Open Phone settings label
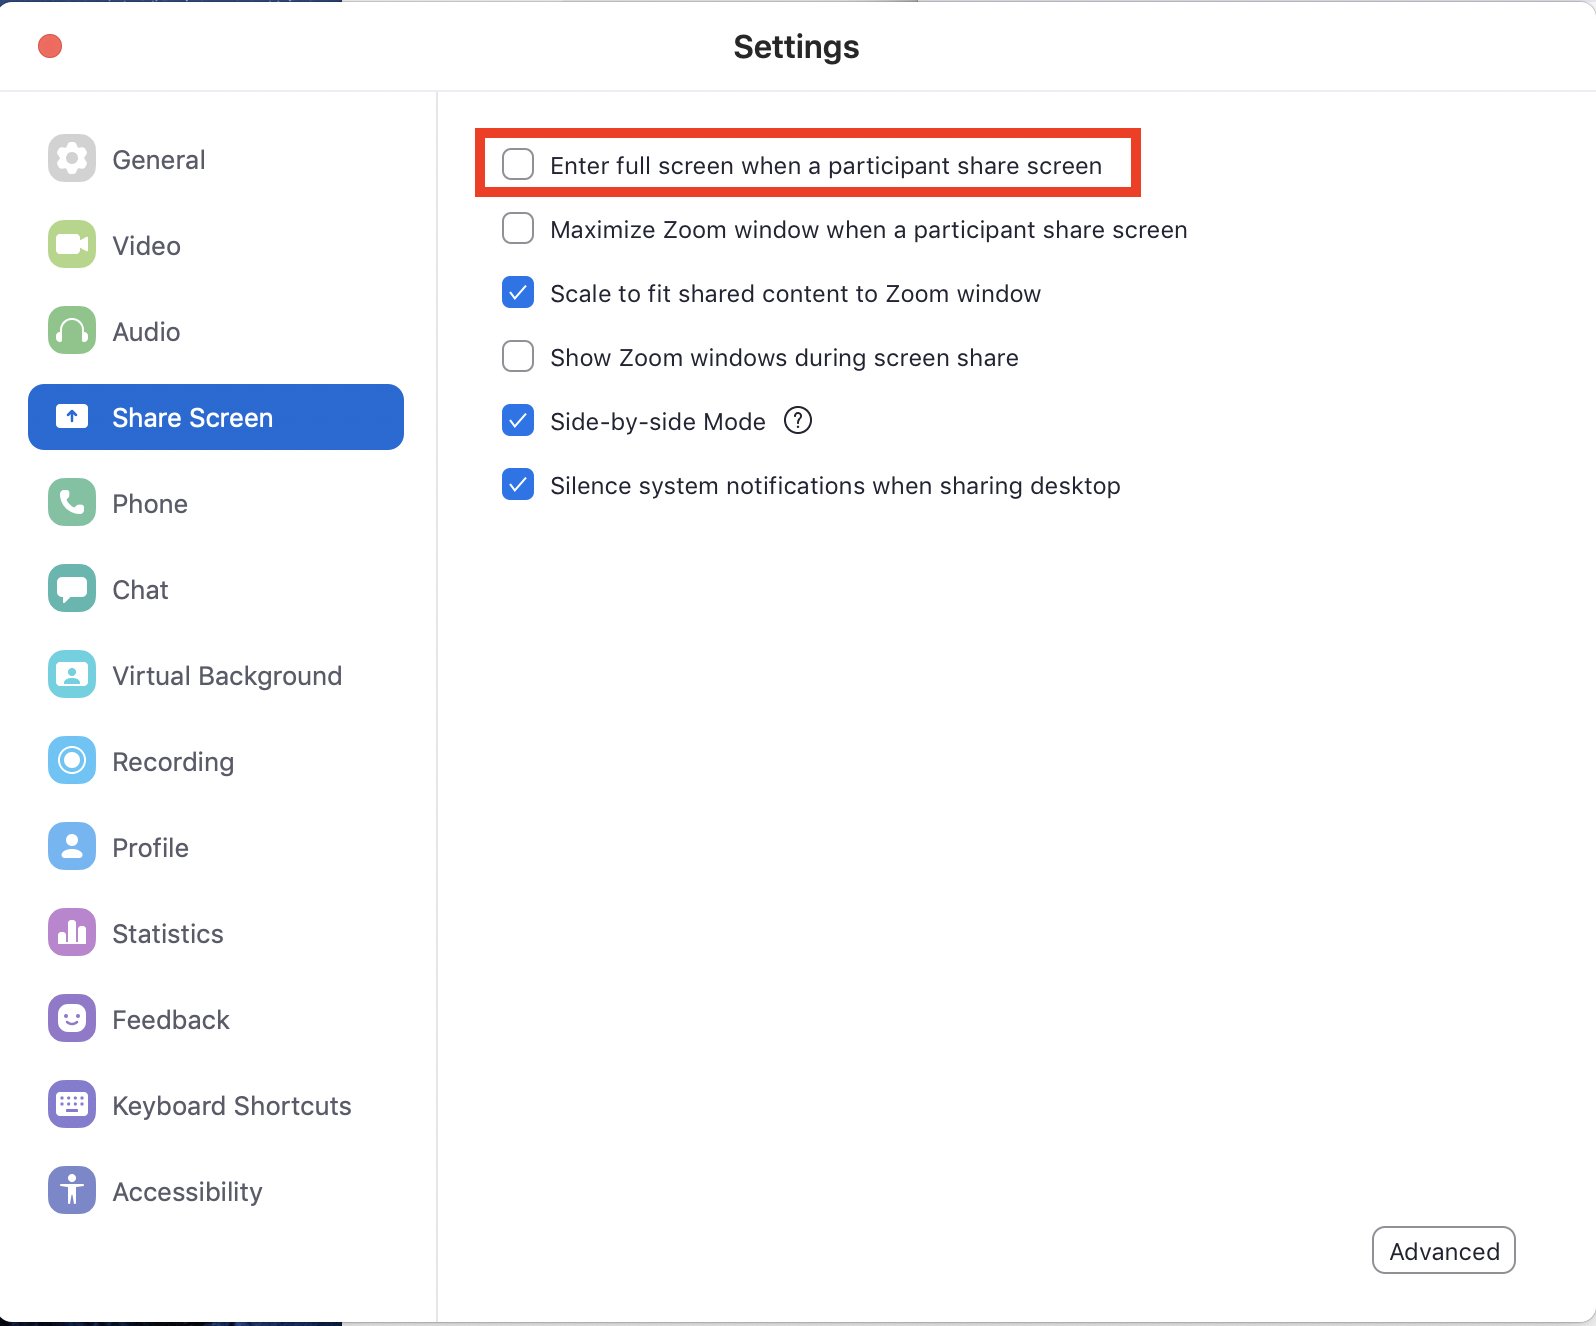Viewport: 1596px width, 1326px height. (x=150, y=504)
